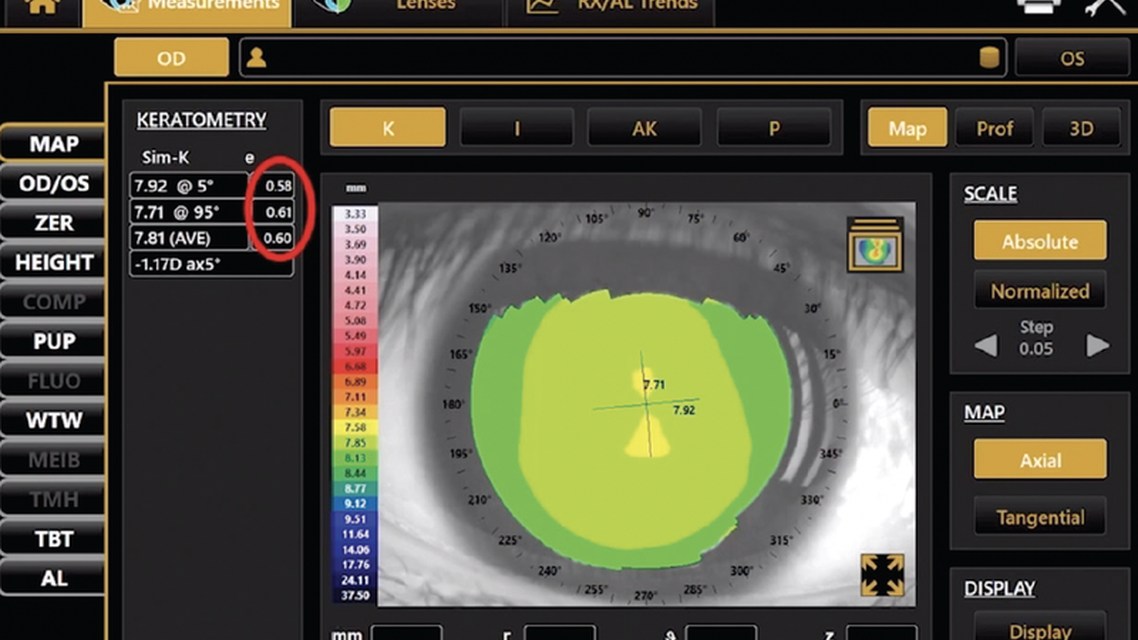This screenshot has width=1138, height=640.
Task: Click the database cylinder icon
Action: [x=988, y=57]
